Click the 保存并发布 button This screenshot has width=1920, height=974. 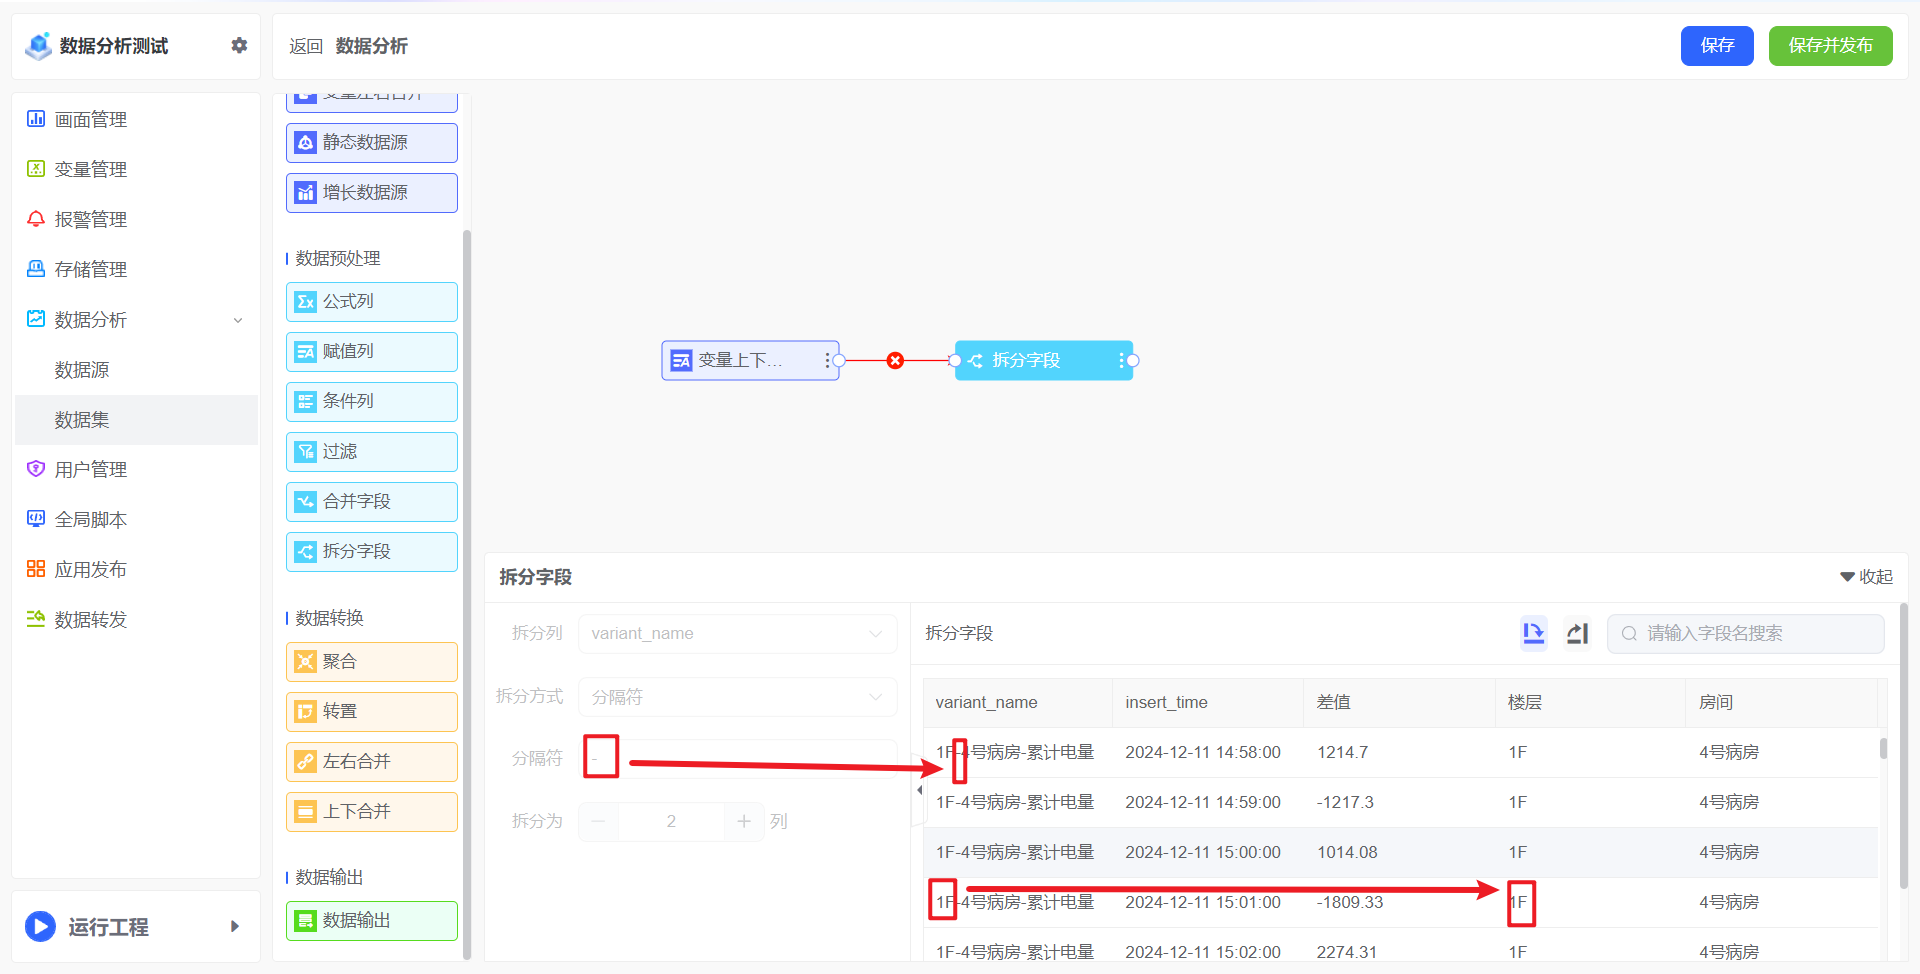pyautogui.click(x=1830, y=45)
